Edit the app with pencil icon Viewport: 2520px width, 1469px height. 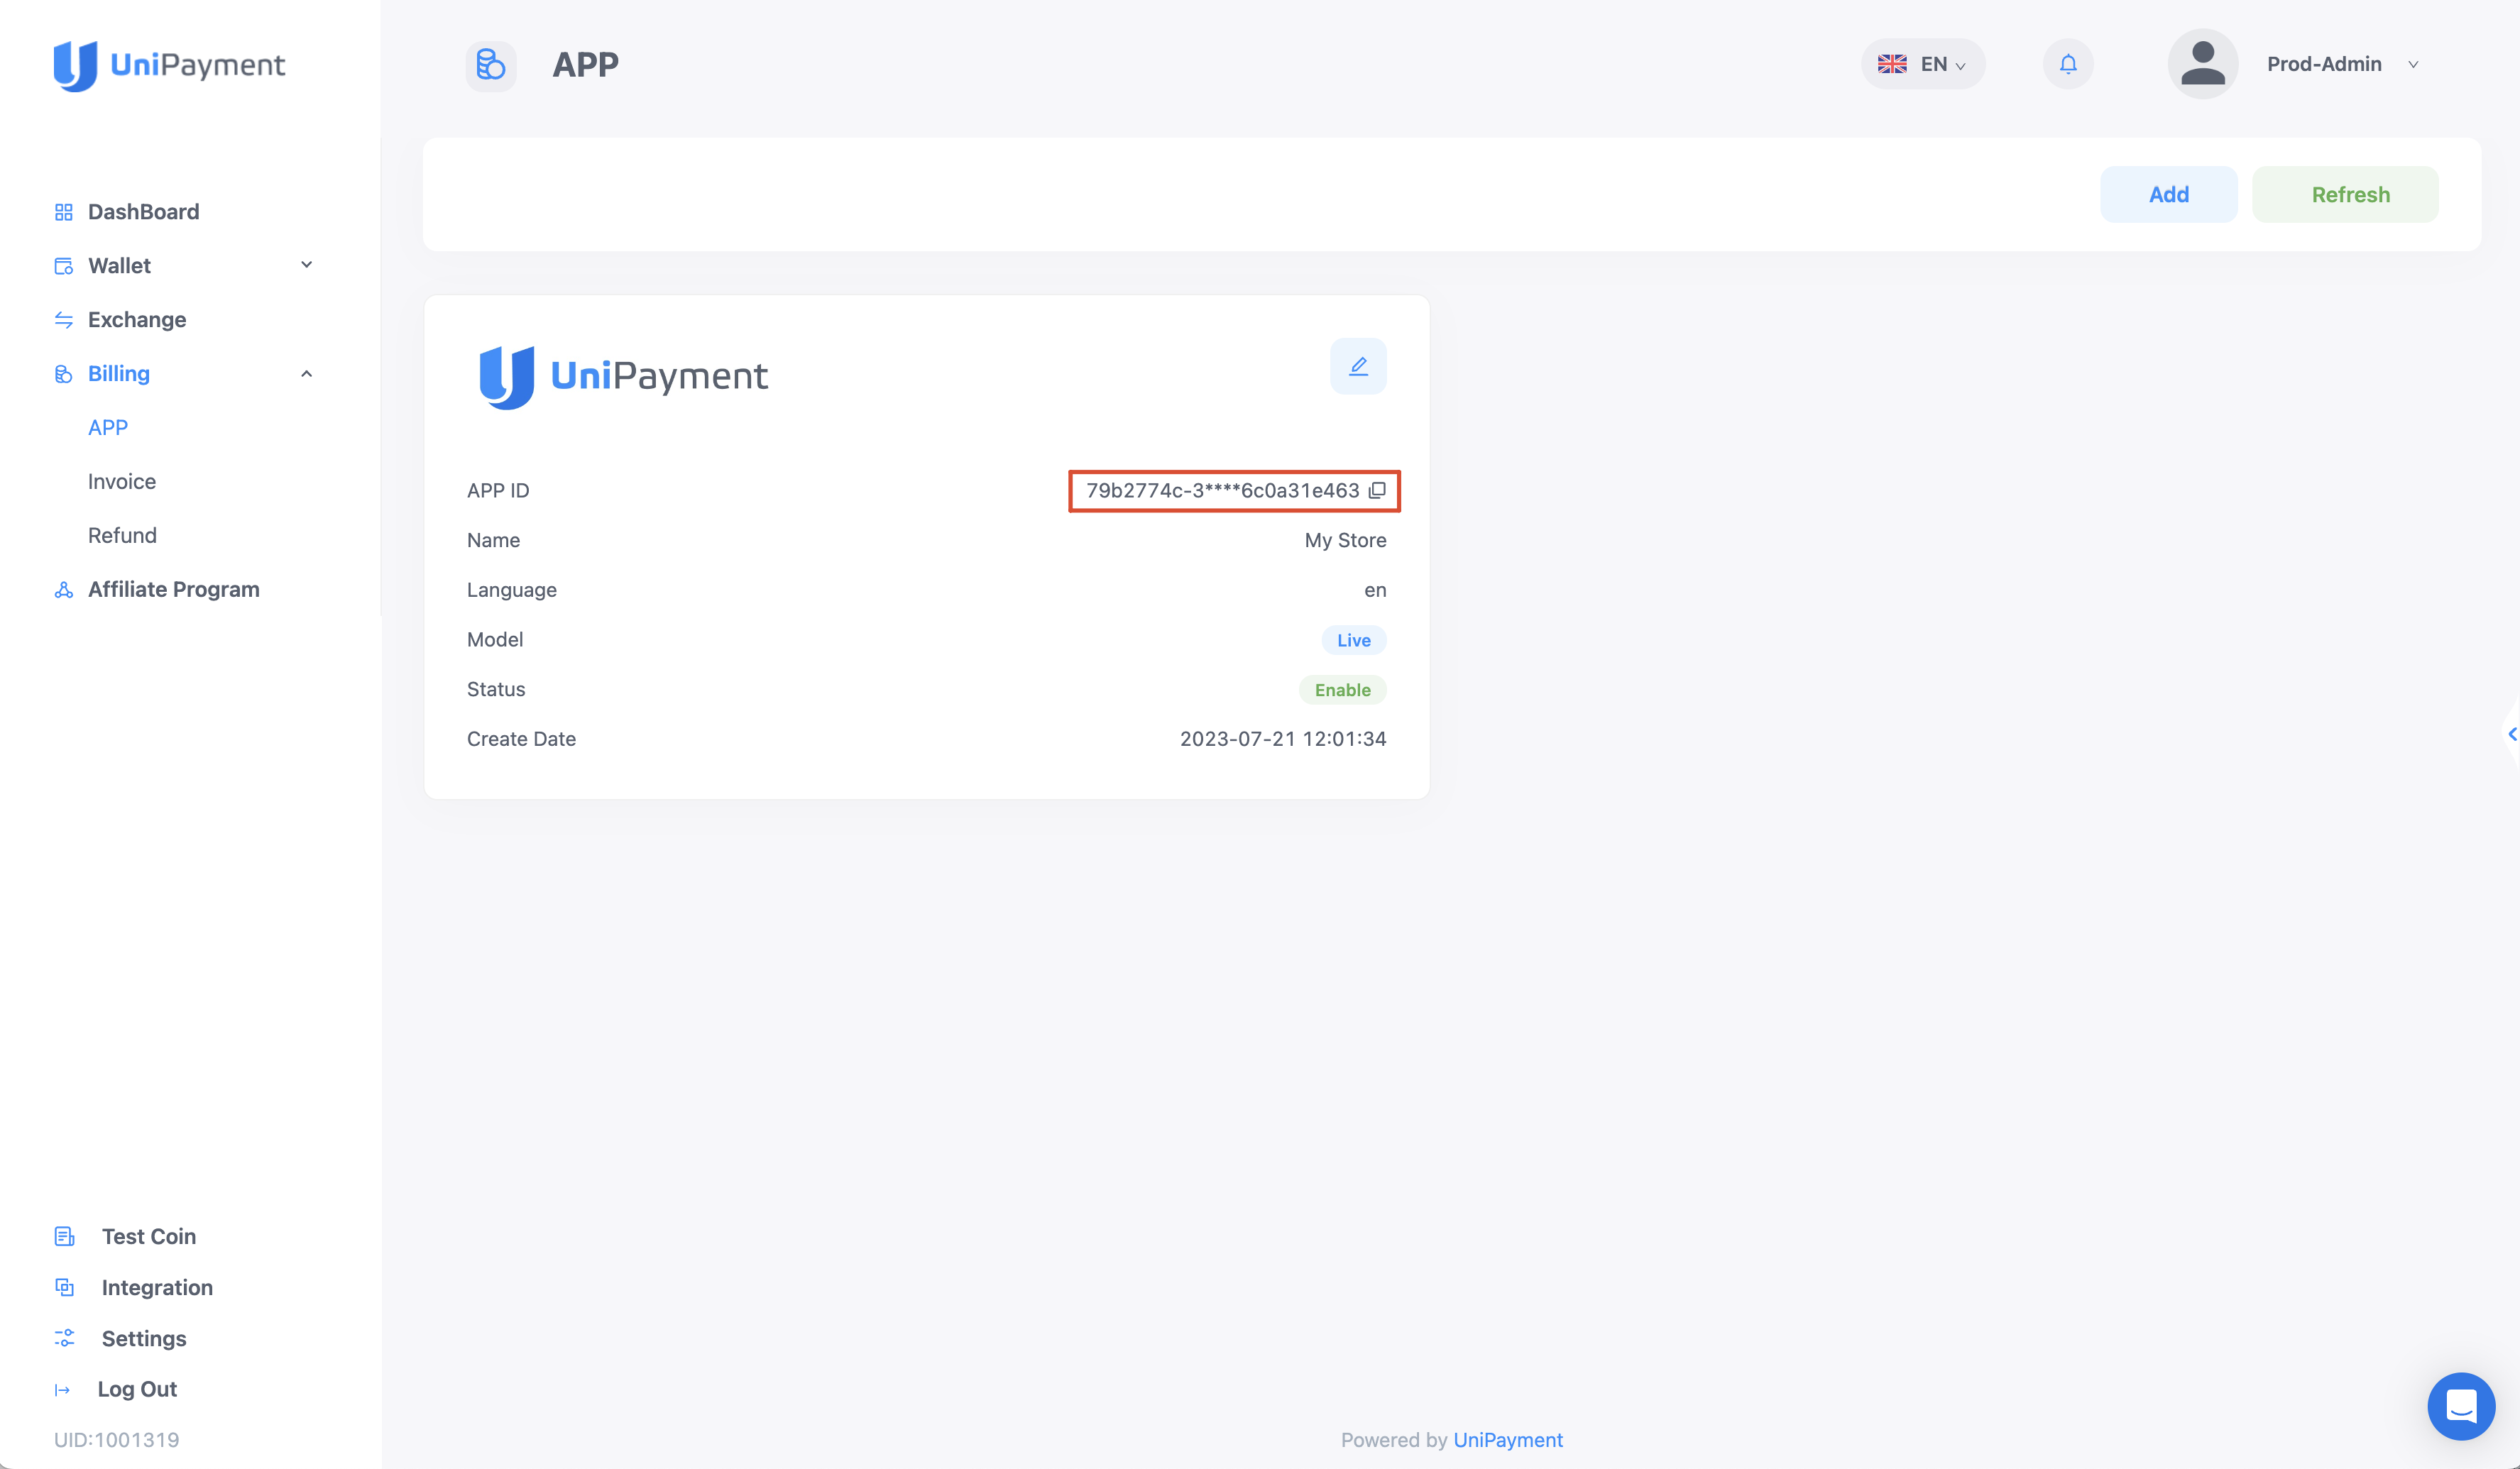pyautogui.click(x=1358, y=366)
